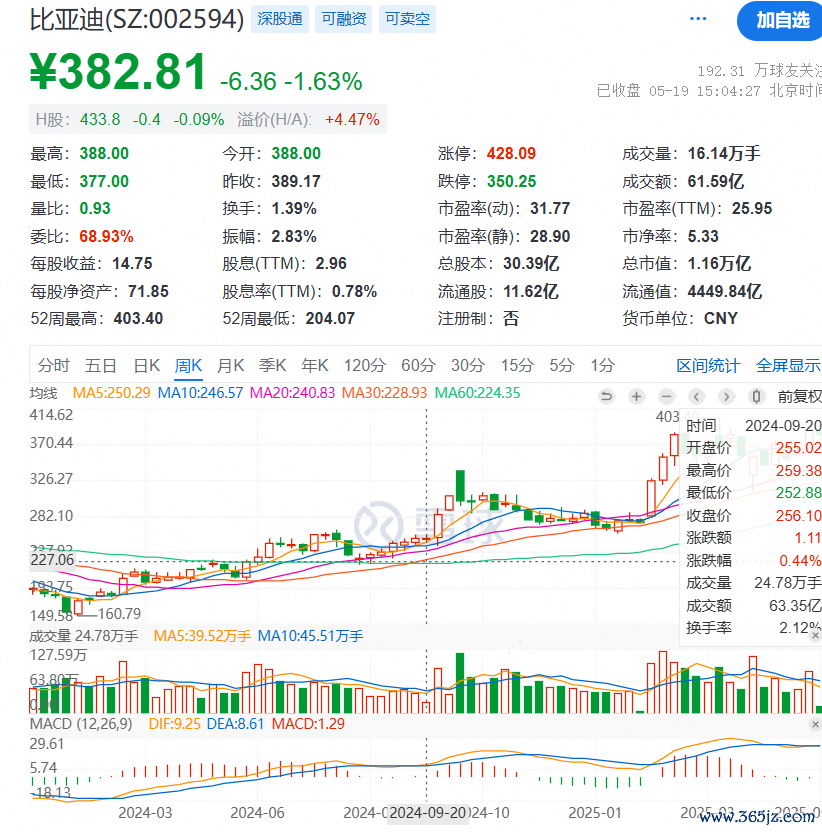
Task: Switch to the 120分 chart tab
Action: (365, 365)
